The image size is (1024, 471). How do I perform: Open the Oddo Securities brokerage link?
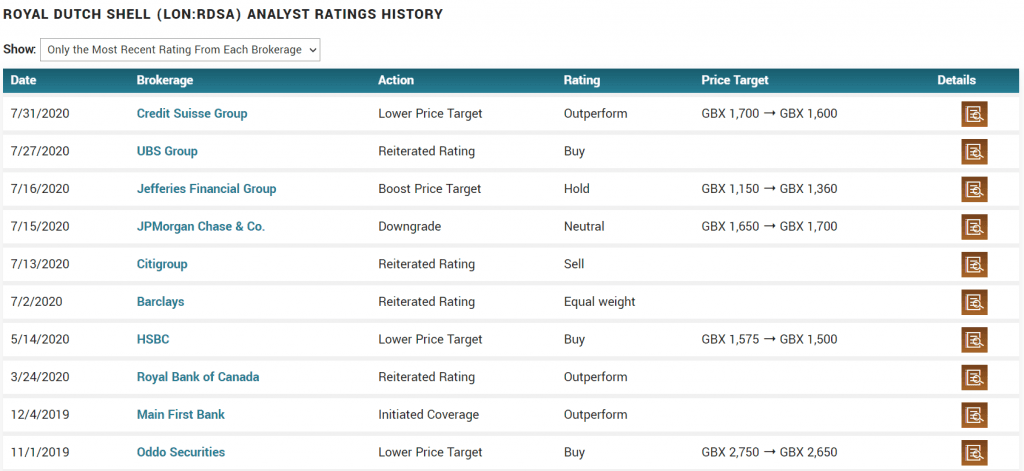point(181,452)
